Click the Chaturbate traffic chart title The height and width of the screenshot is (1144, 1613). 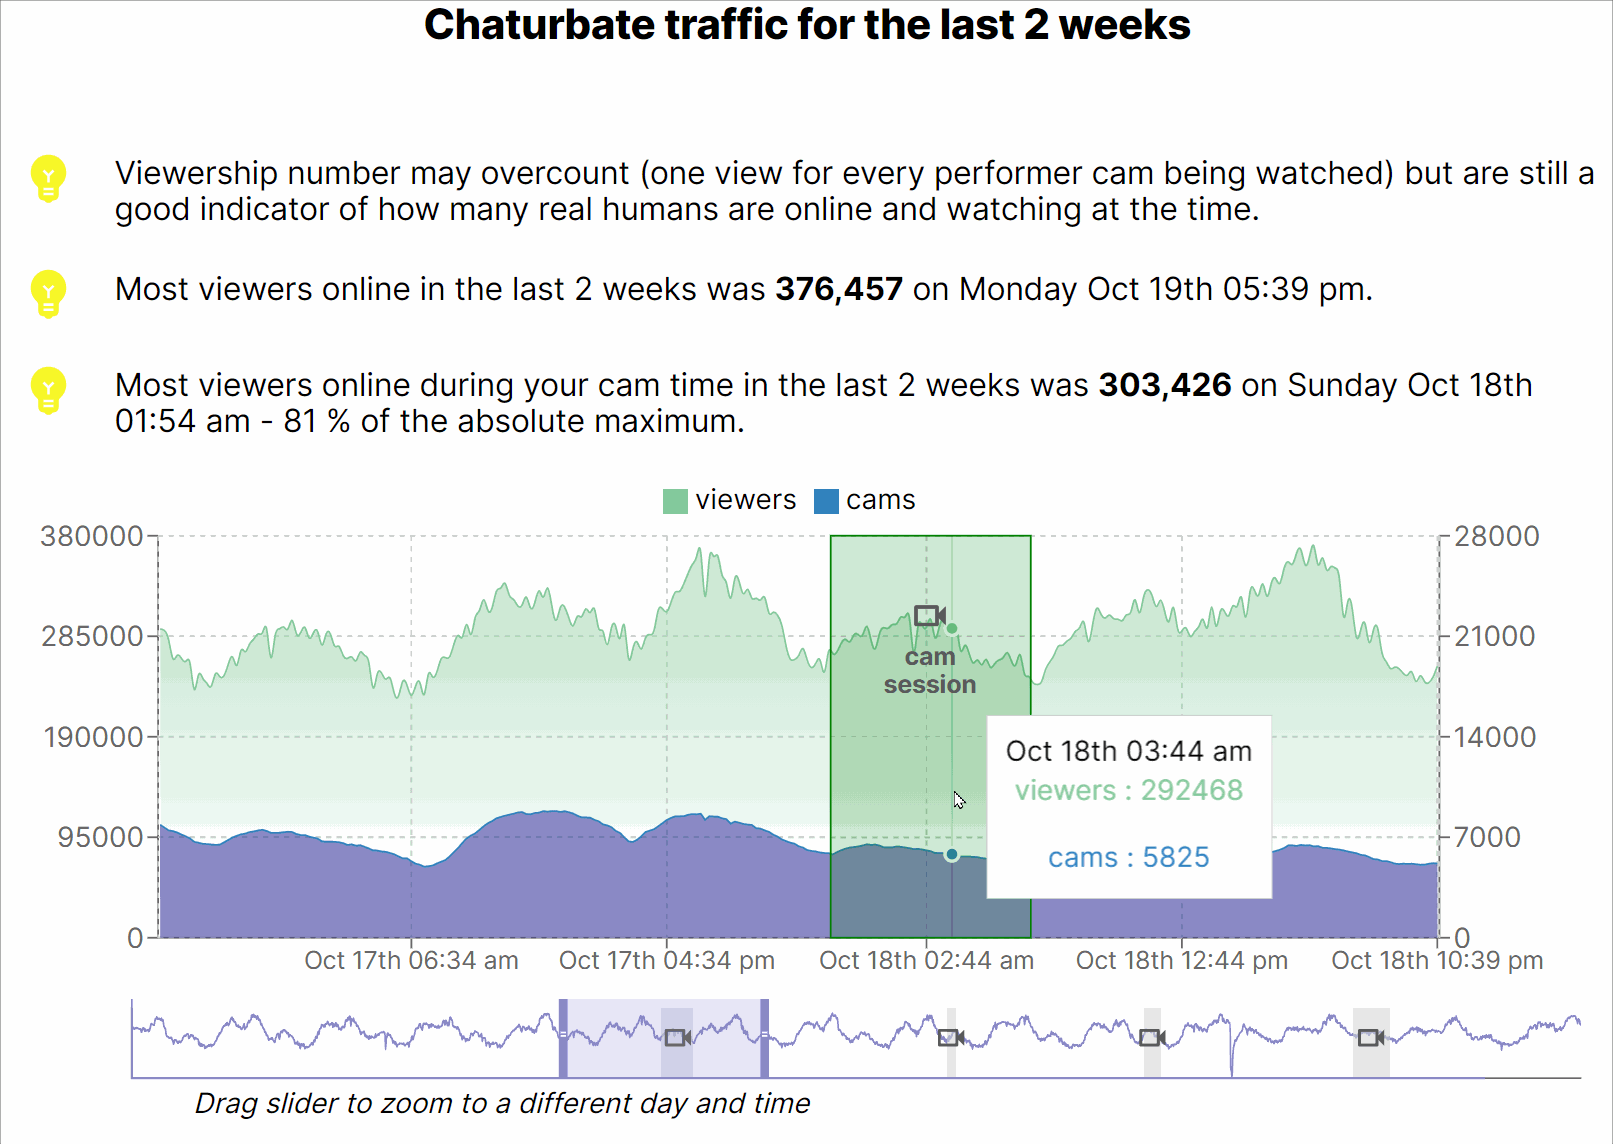click(807, 25)
